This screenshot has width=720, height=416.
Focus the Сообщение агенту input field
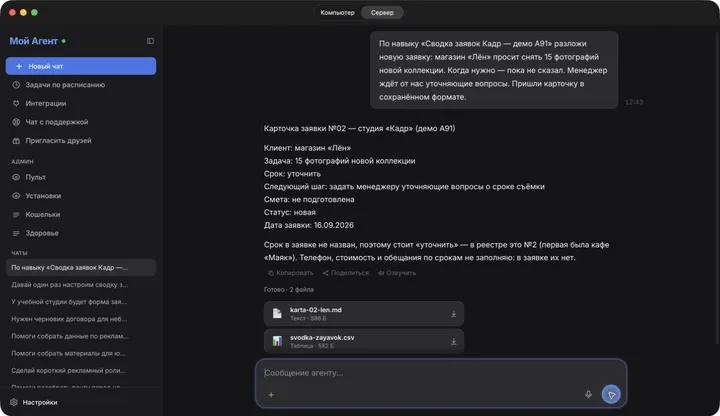click(x=441, y=373)
